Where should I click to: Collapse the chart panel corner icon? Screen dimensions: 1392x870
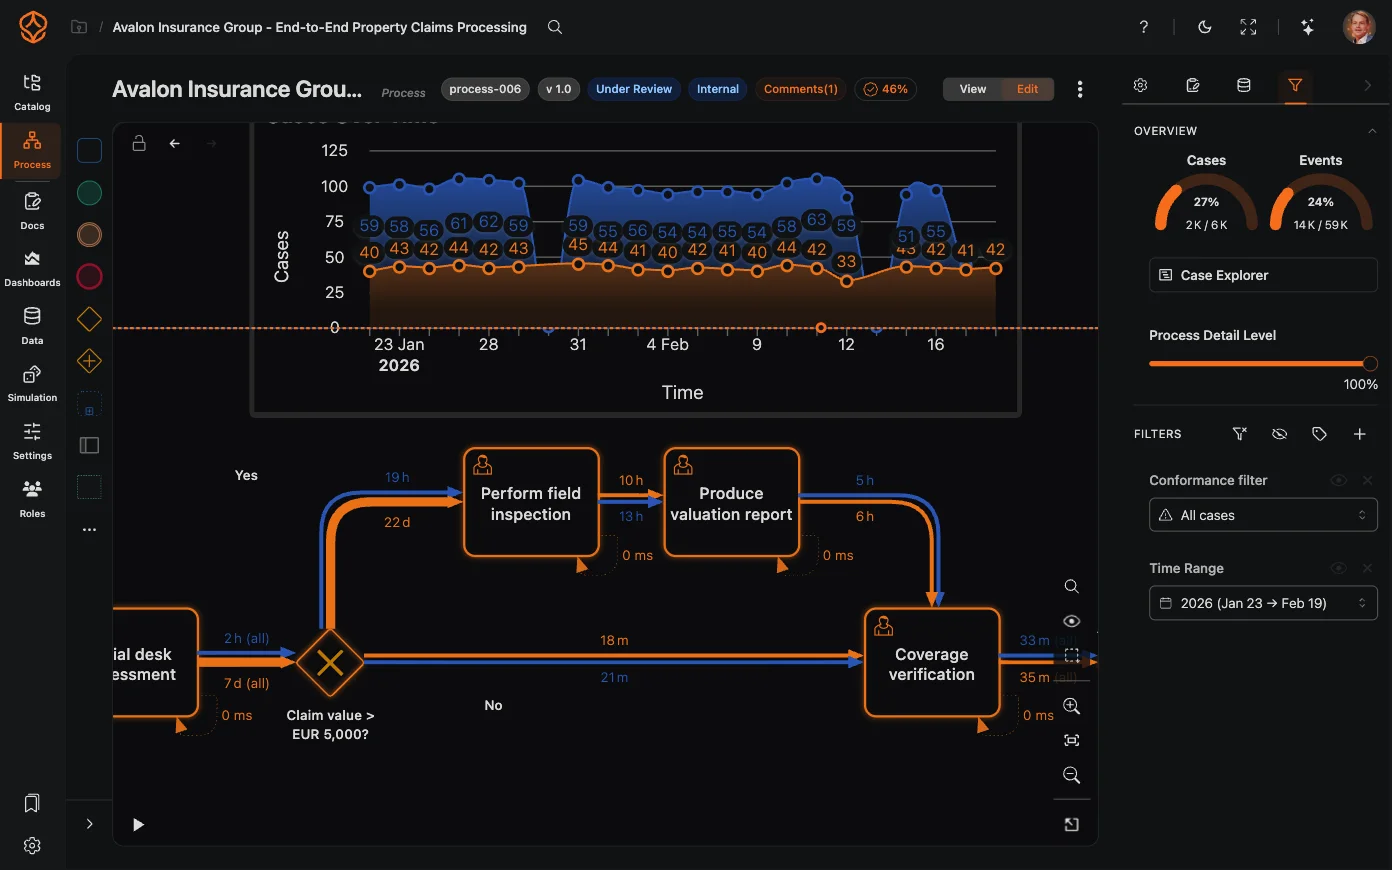pyautogui.click(x=1071, y=824)
